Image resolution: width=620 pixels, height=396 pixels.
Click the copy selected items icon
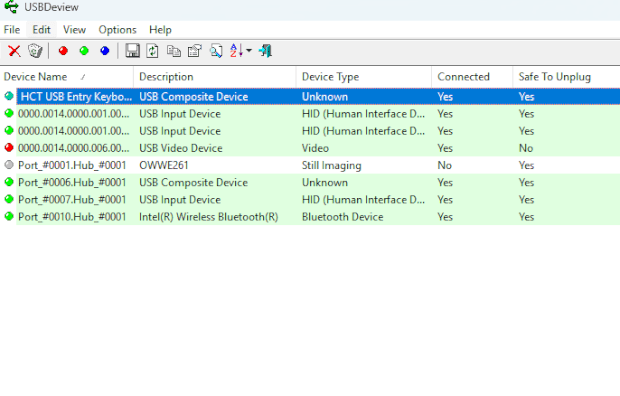click(x=174, y=51)
